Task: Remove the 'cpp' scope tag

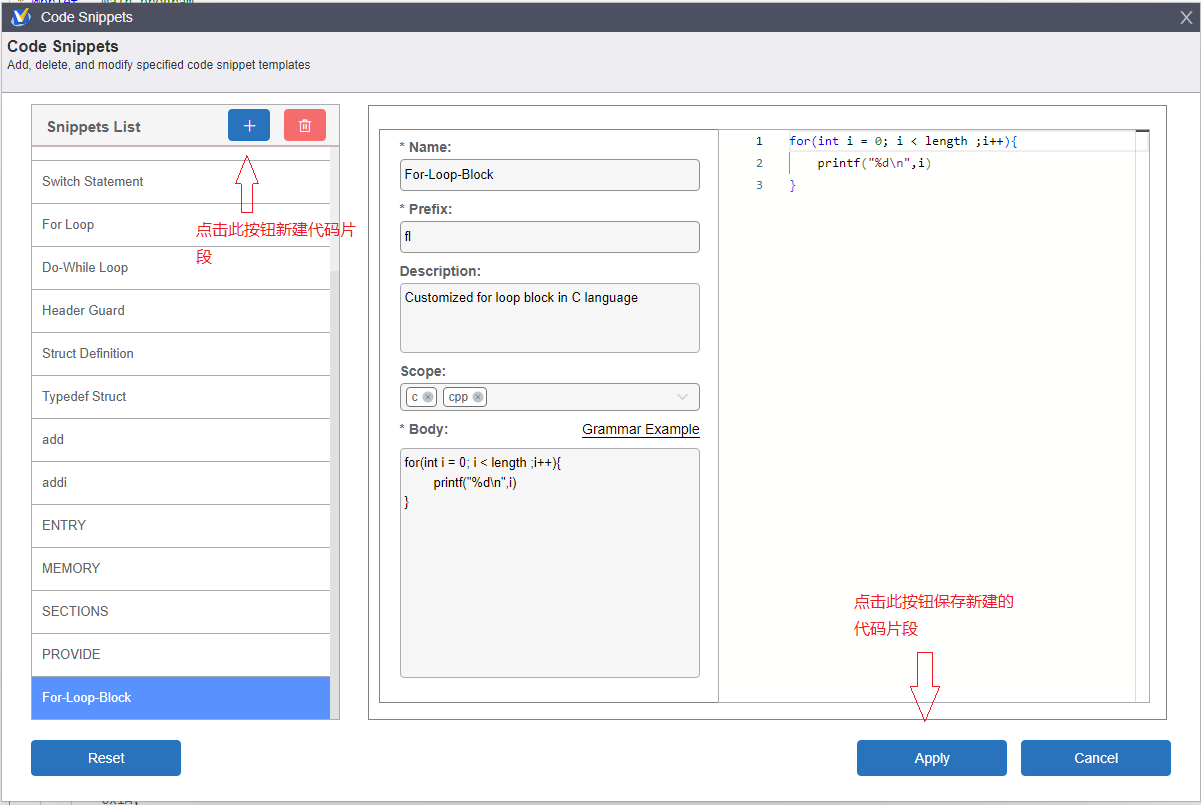Action: [478, 397]
